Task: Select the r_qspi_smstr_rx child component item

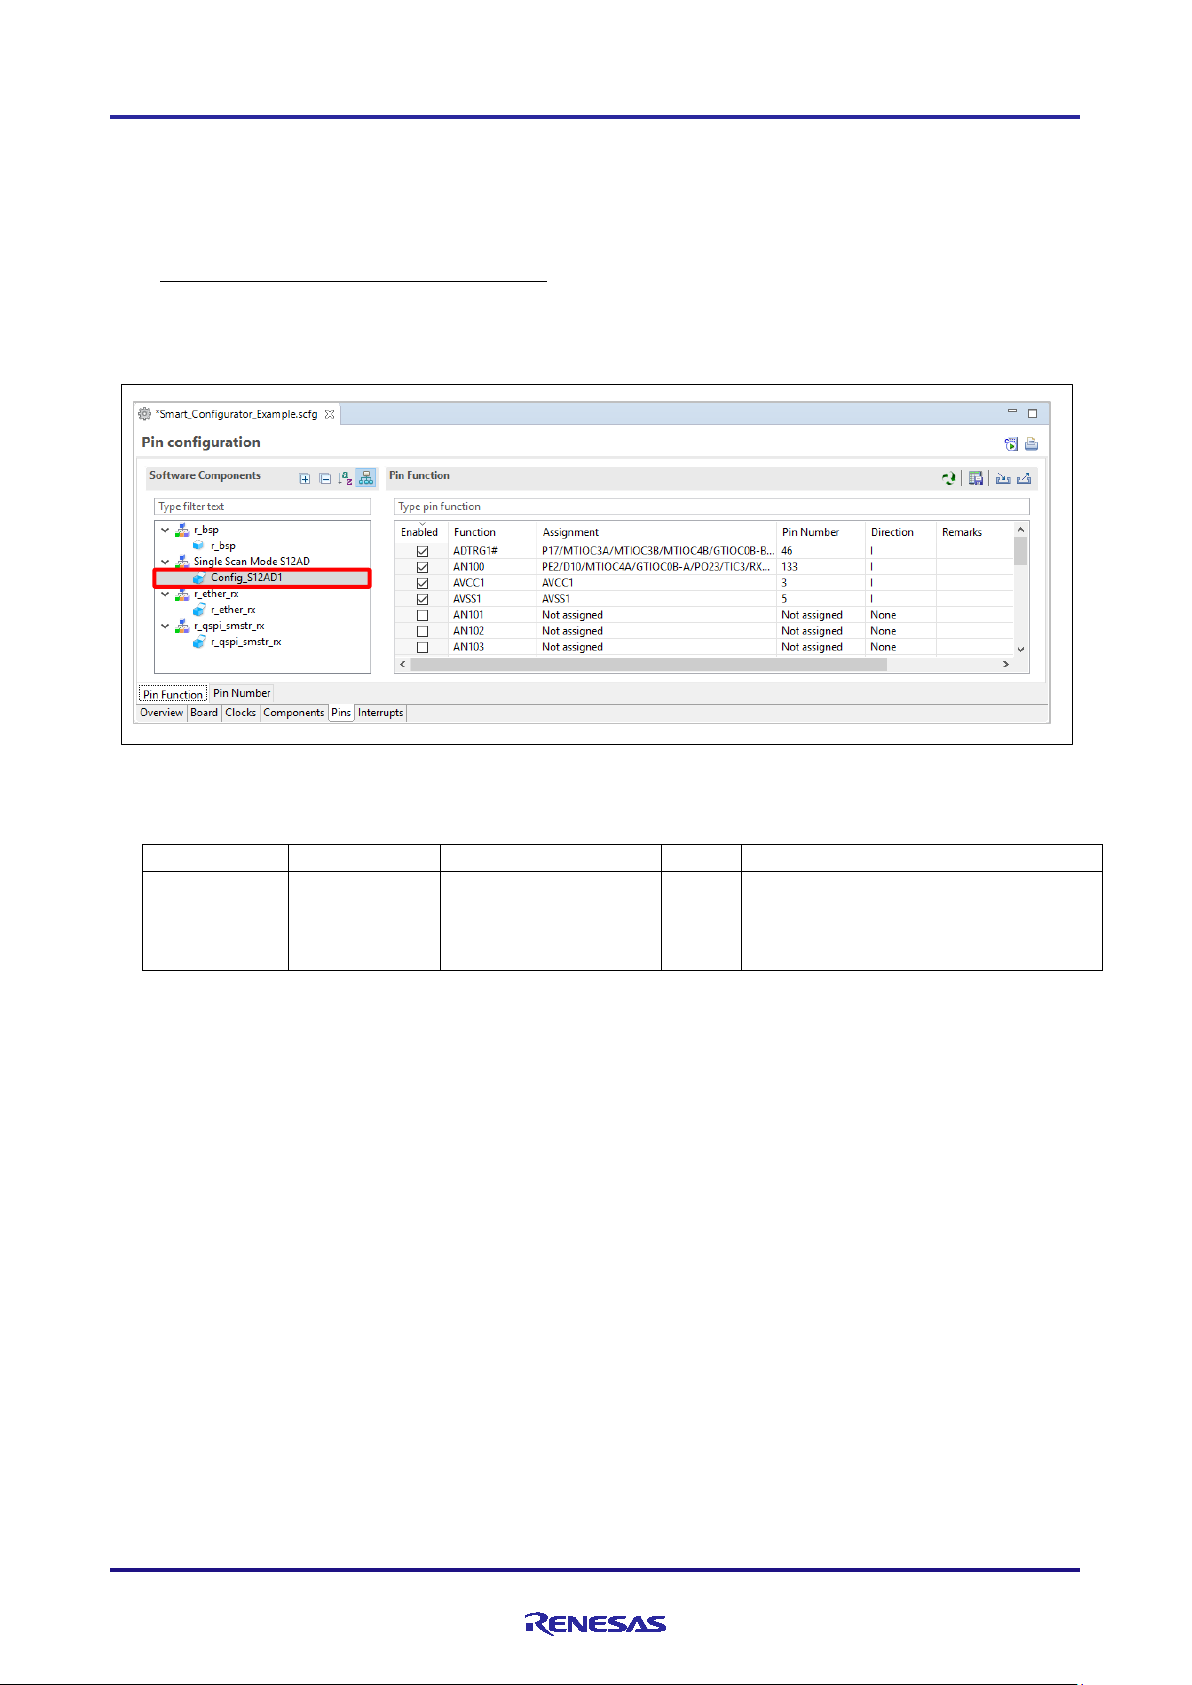Action: [x=246, y=642]
